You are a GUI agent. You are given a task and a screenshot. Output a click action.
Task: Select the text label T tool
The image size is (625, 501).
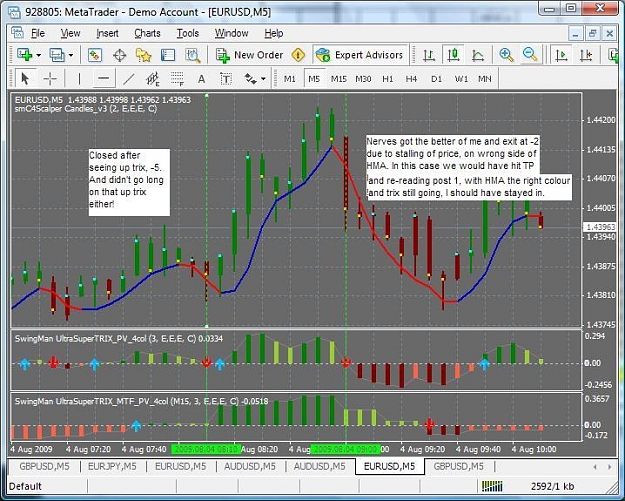tap(226, 79)
